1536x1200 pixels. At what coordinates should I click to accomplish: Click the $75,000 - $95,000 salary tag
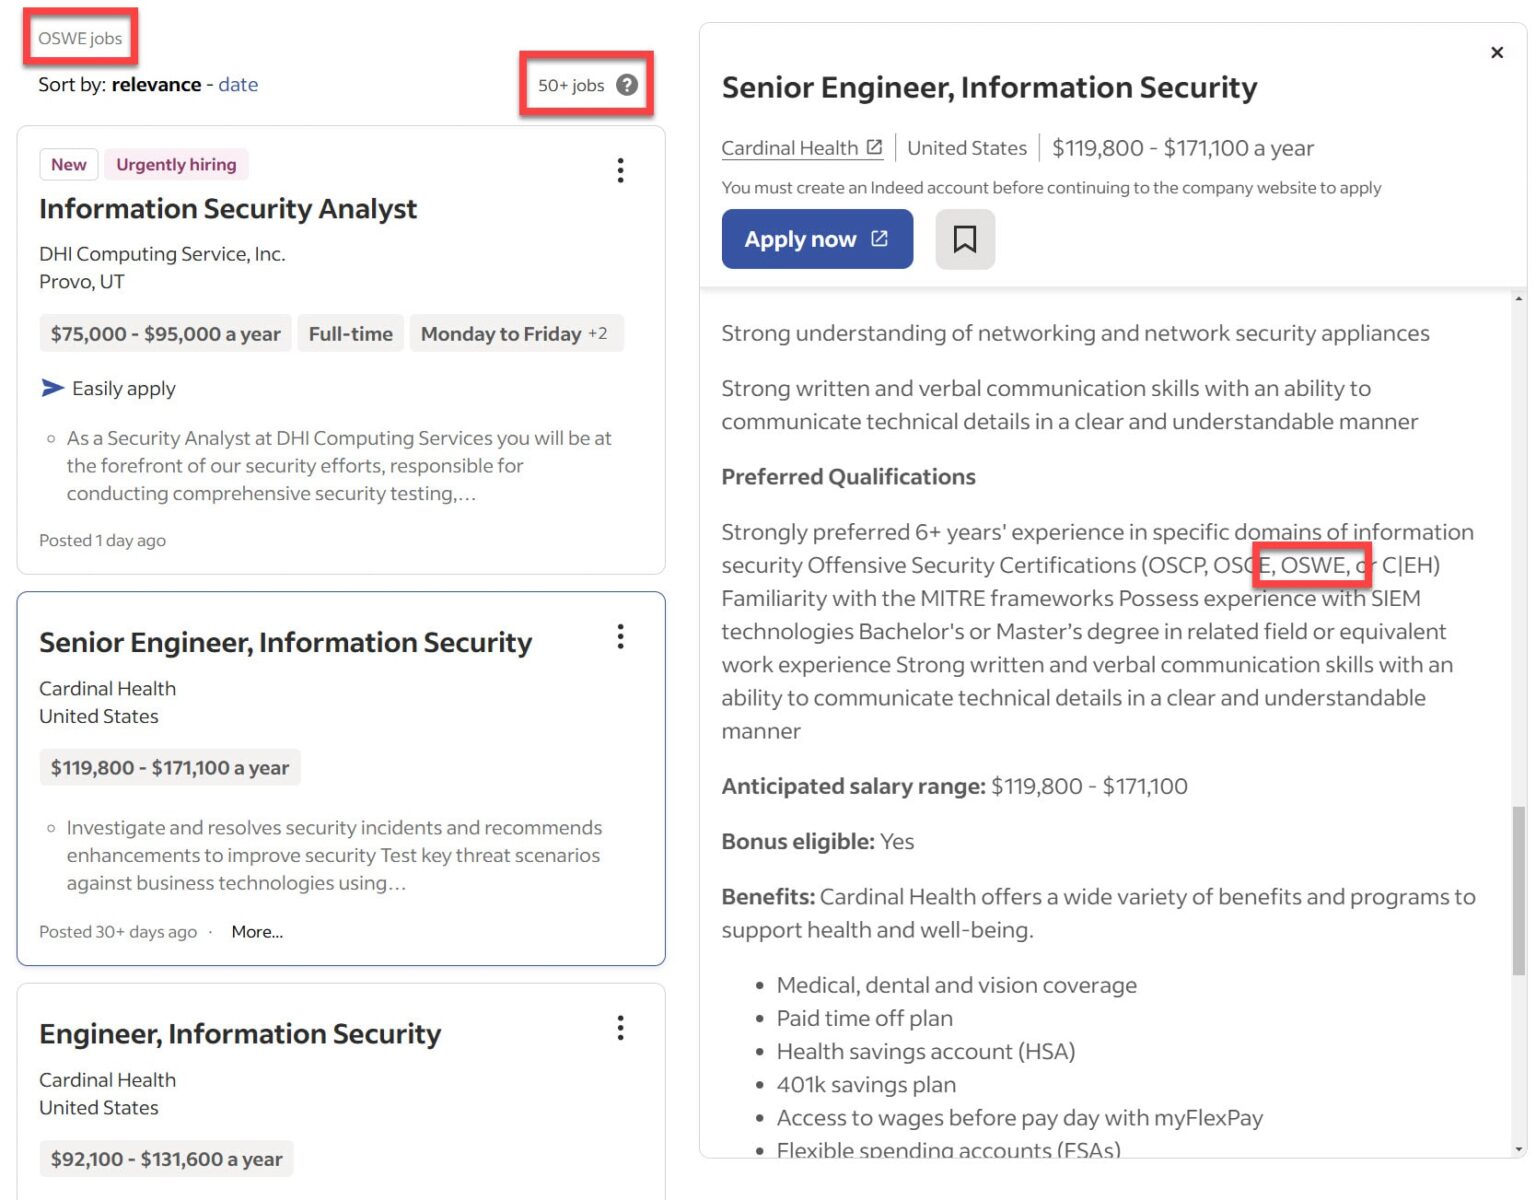tap(165, 334)
